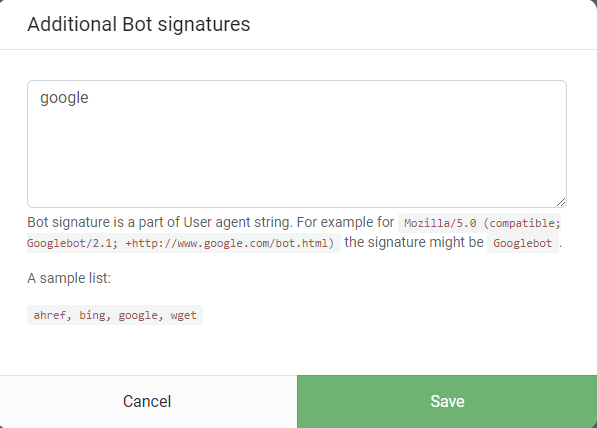Click the word bing in sample list
597x428 pixels.
[x=92, y=315]
